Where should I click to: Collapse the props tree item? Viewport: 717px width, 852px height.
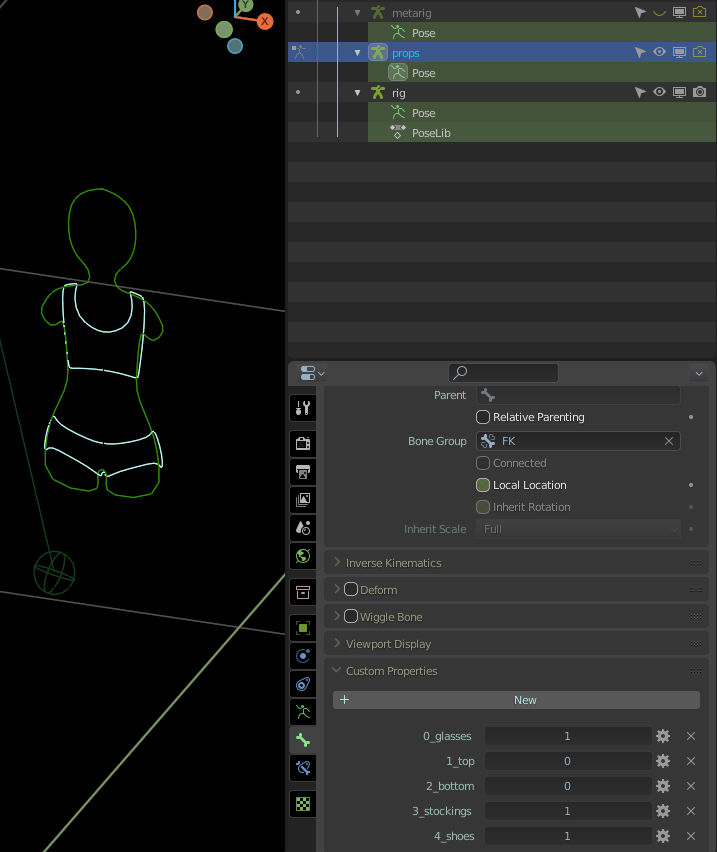(358, 52)
